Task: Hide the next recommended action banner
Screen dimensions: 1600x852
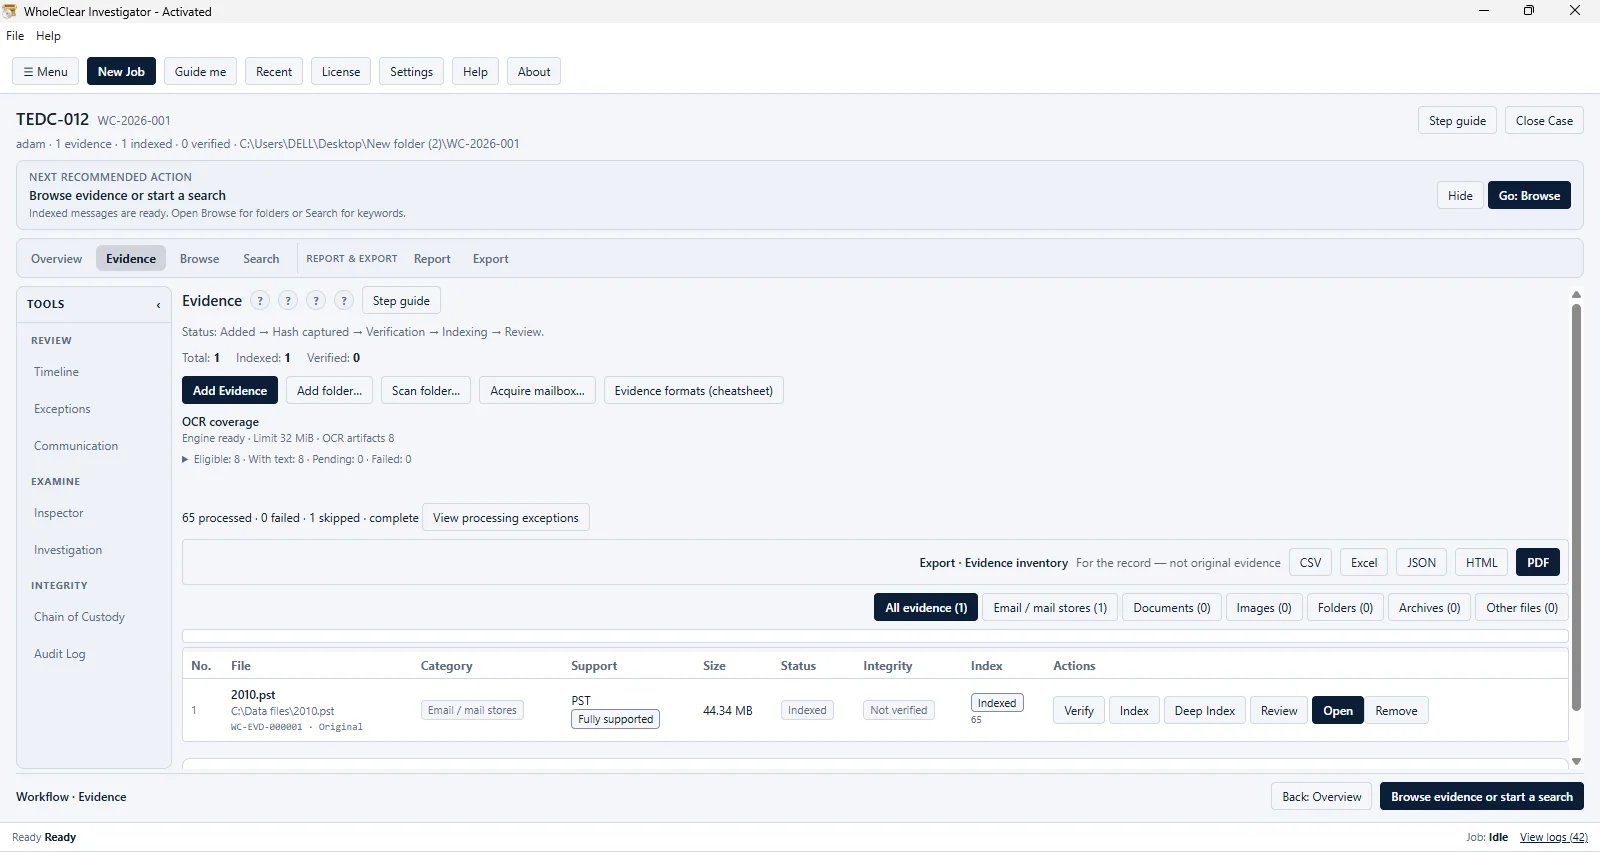Action: pos(1460,196)
